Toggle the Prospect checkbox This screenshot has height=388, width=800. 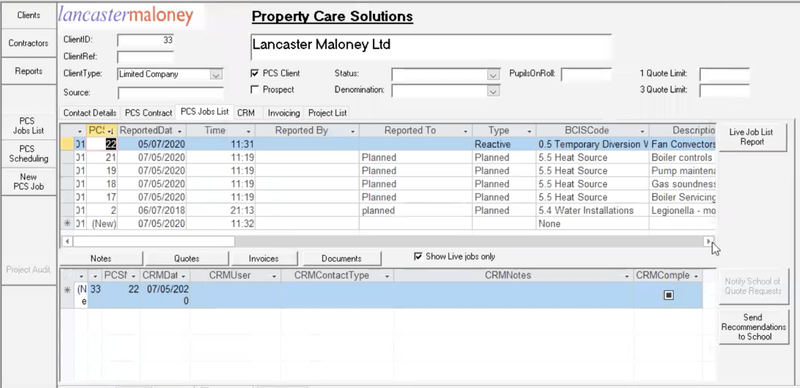[x=255, y=90]
